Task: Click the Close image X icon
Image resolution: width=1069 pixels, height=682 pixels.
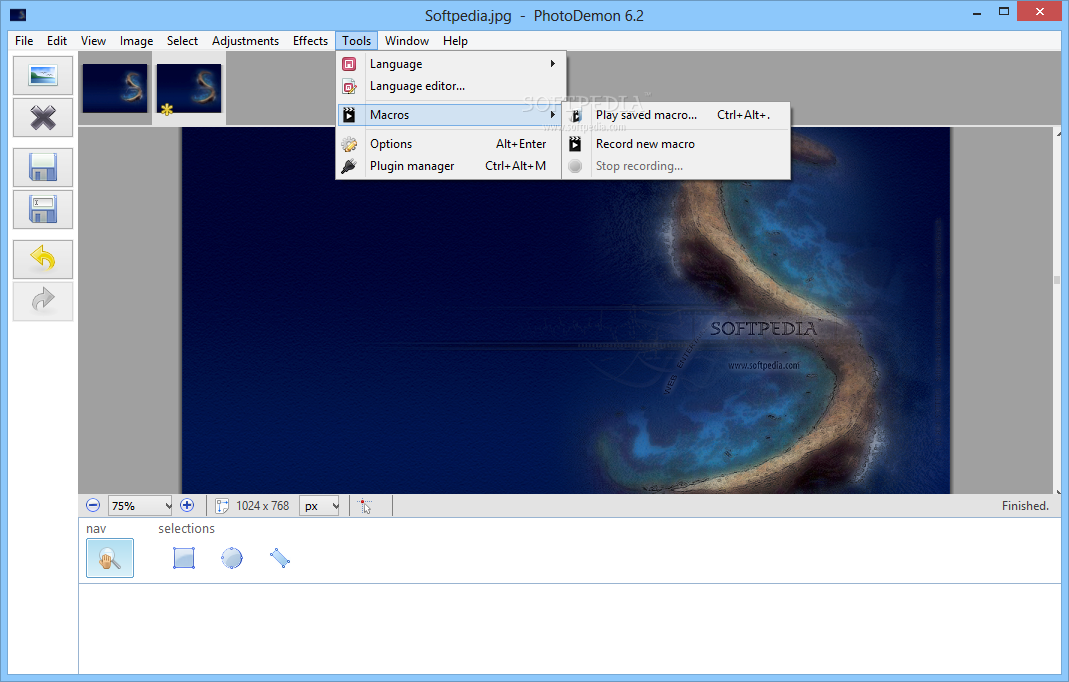Action: [43, 118]
